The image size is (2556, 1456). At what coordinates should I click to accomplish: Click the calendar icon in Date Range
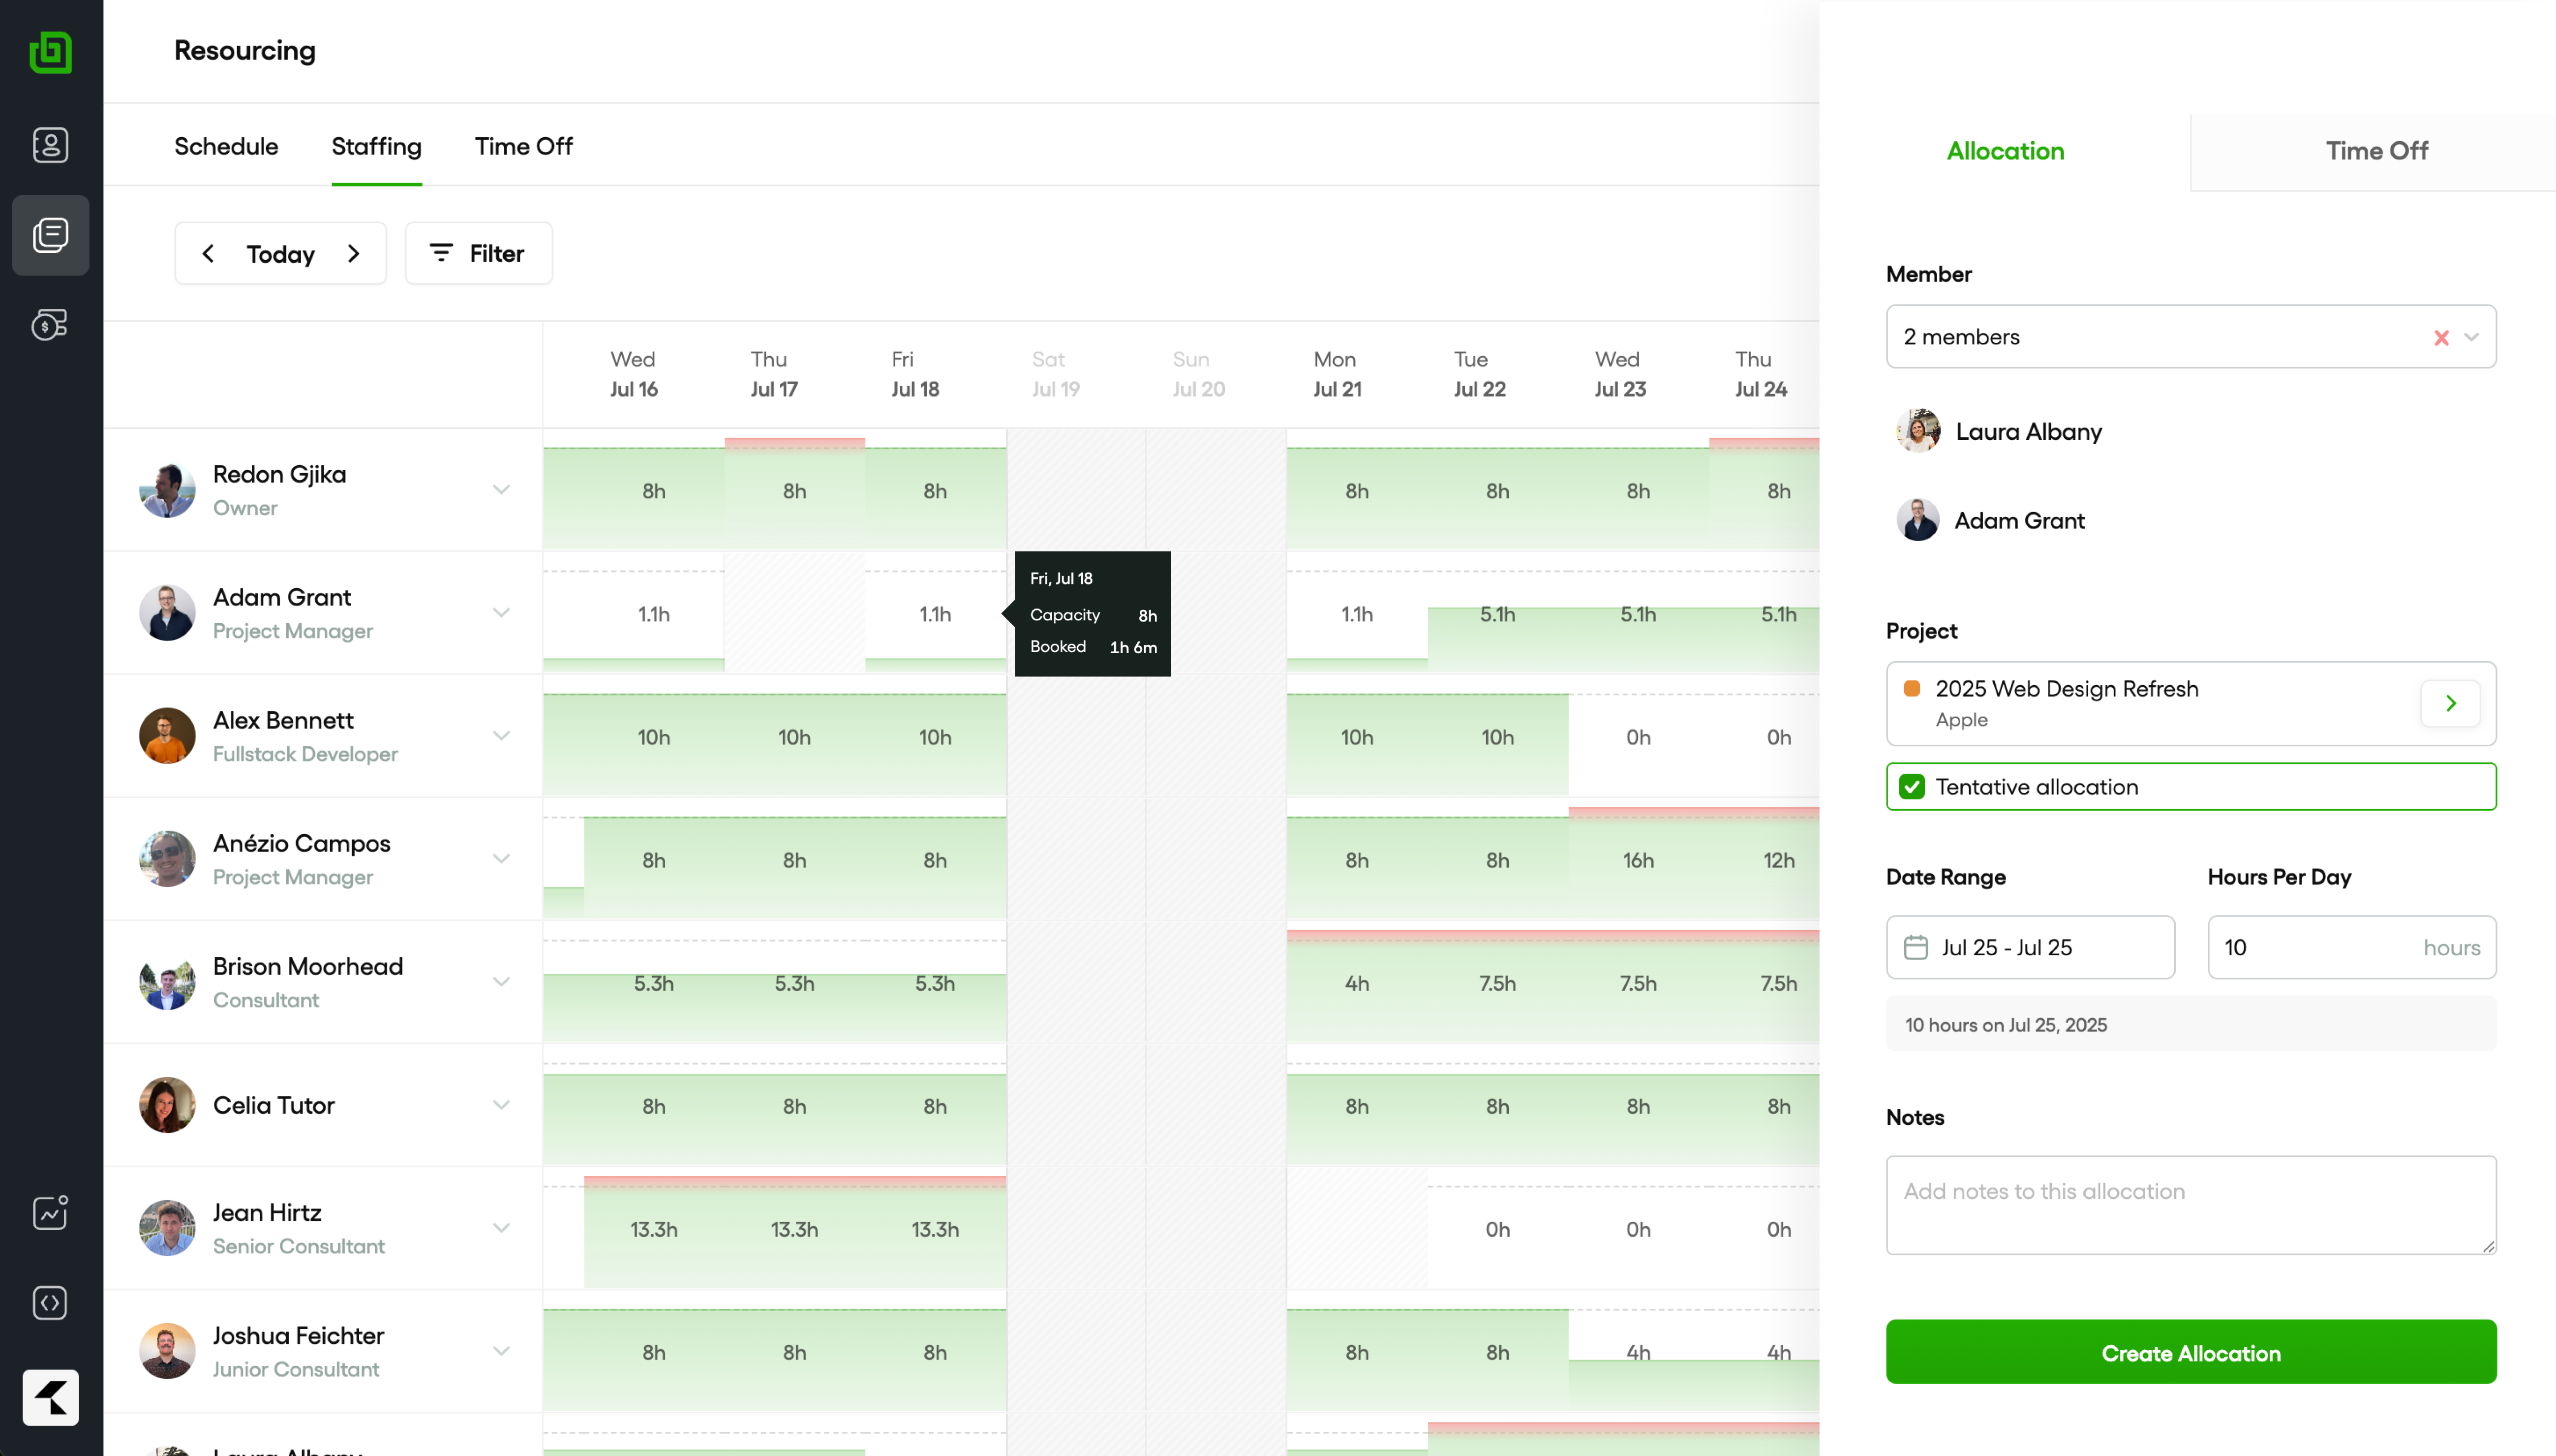click(1915, 947)
